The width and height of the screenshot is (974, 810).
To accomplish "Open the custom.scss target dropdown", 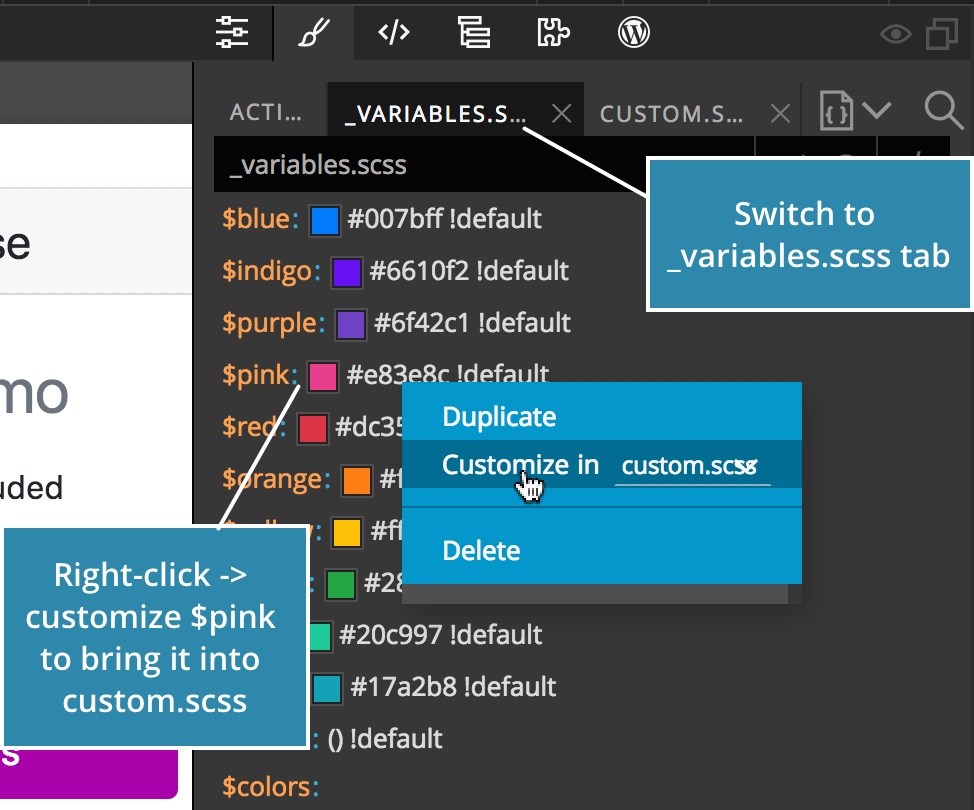I will coord(693,467).
